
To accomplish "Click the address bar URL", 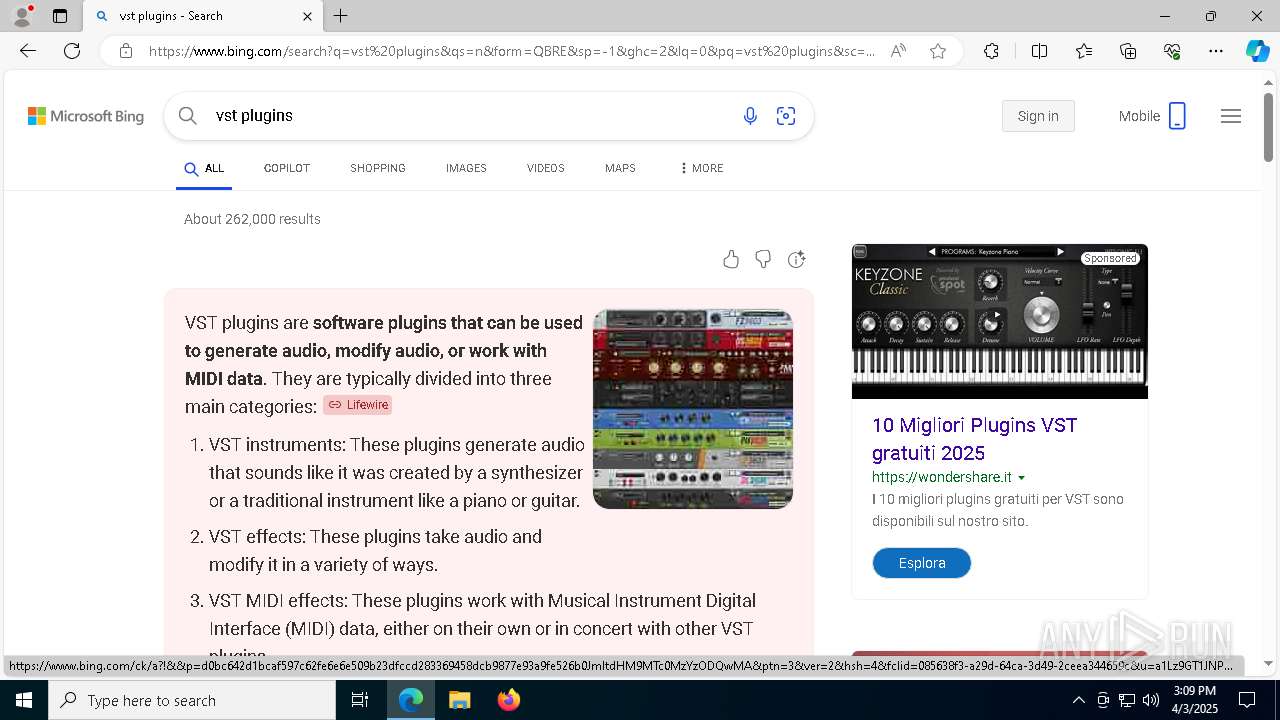I will 512,51.
